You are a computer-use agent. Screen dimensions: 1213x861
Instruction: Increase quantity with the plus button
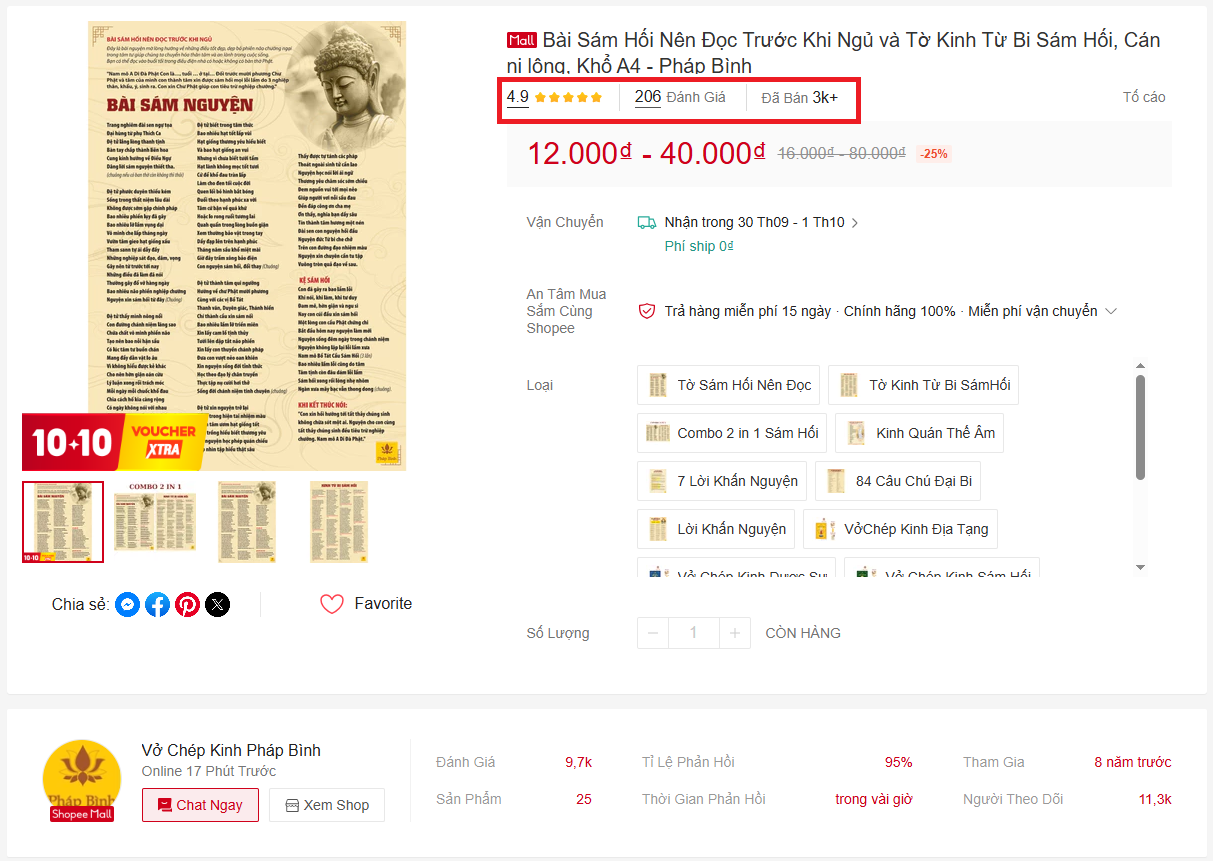coord(734,633)
